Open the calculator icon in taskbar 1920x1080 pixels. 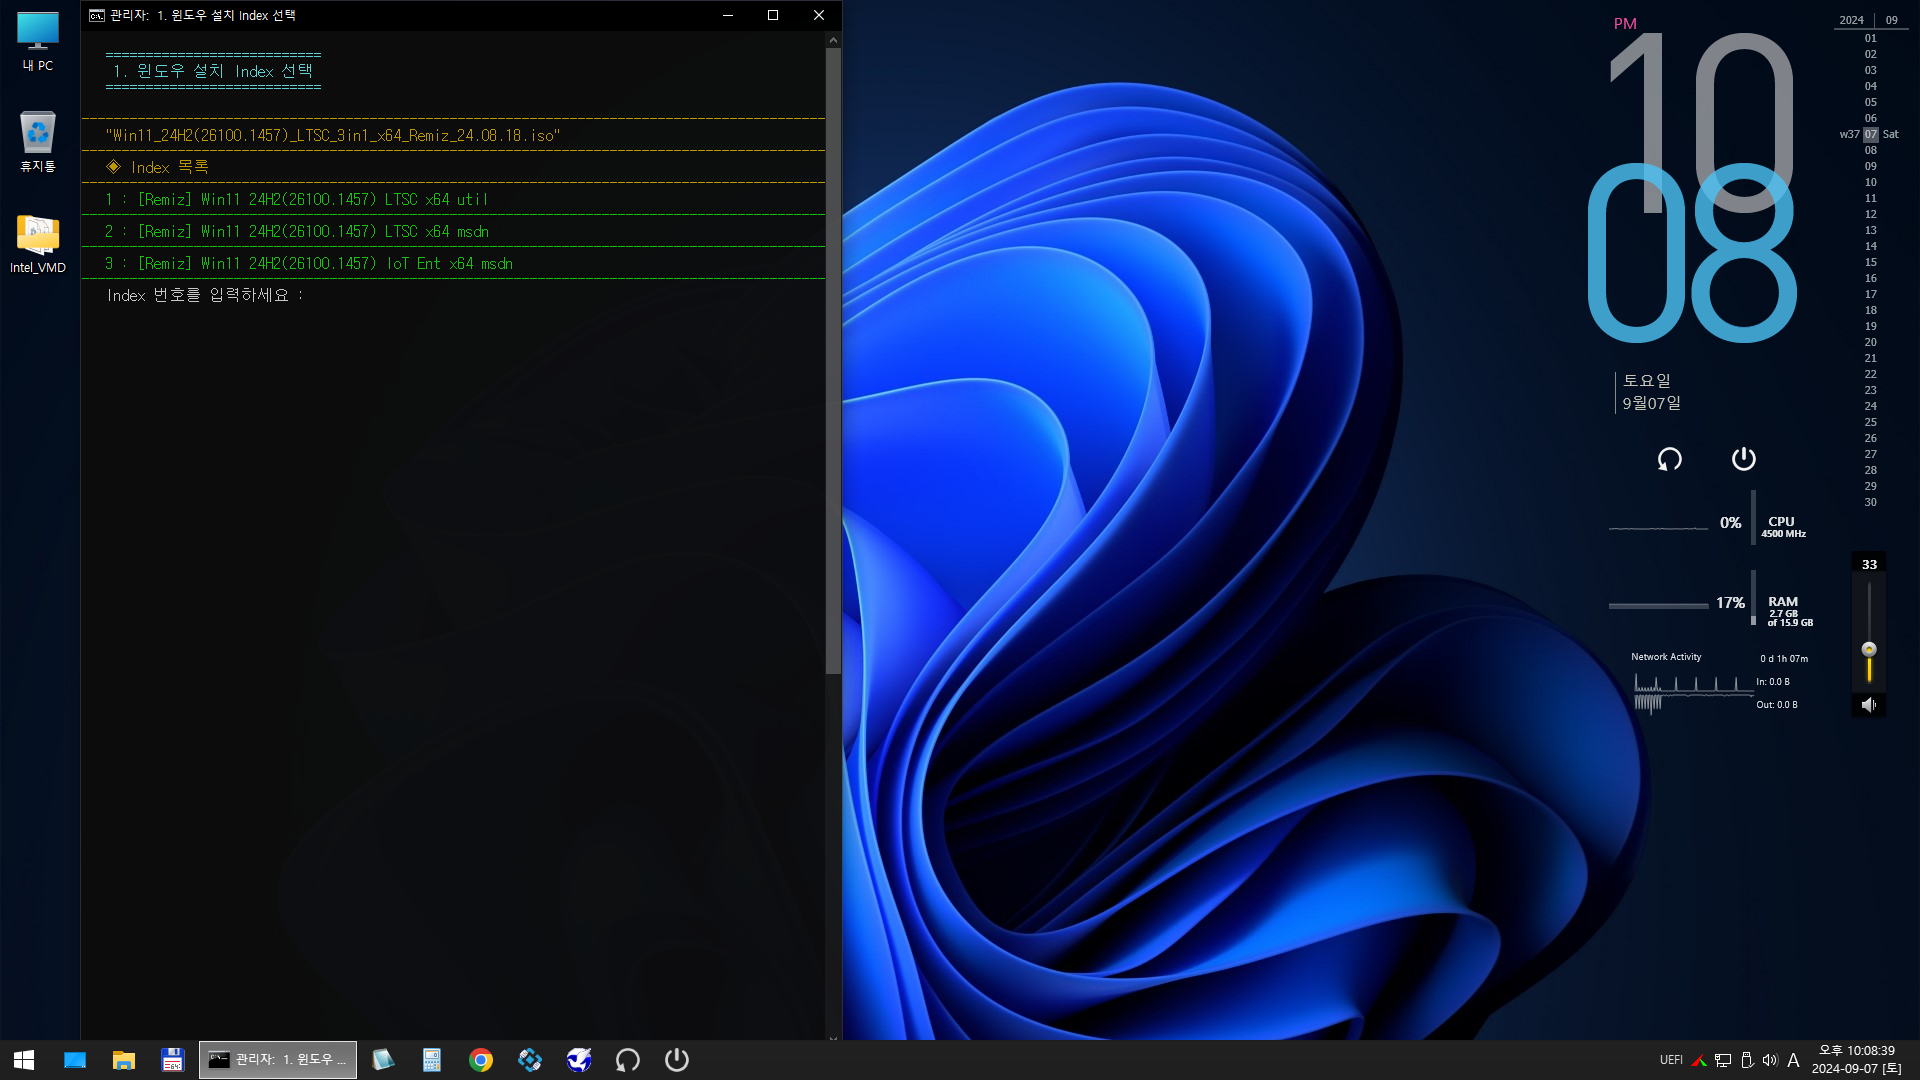point(432,1060)
